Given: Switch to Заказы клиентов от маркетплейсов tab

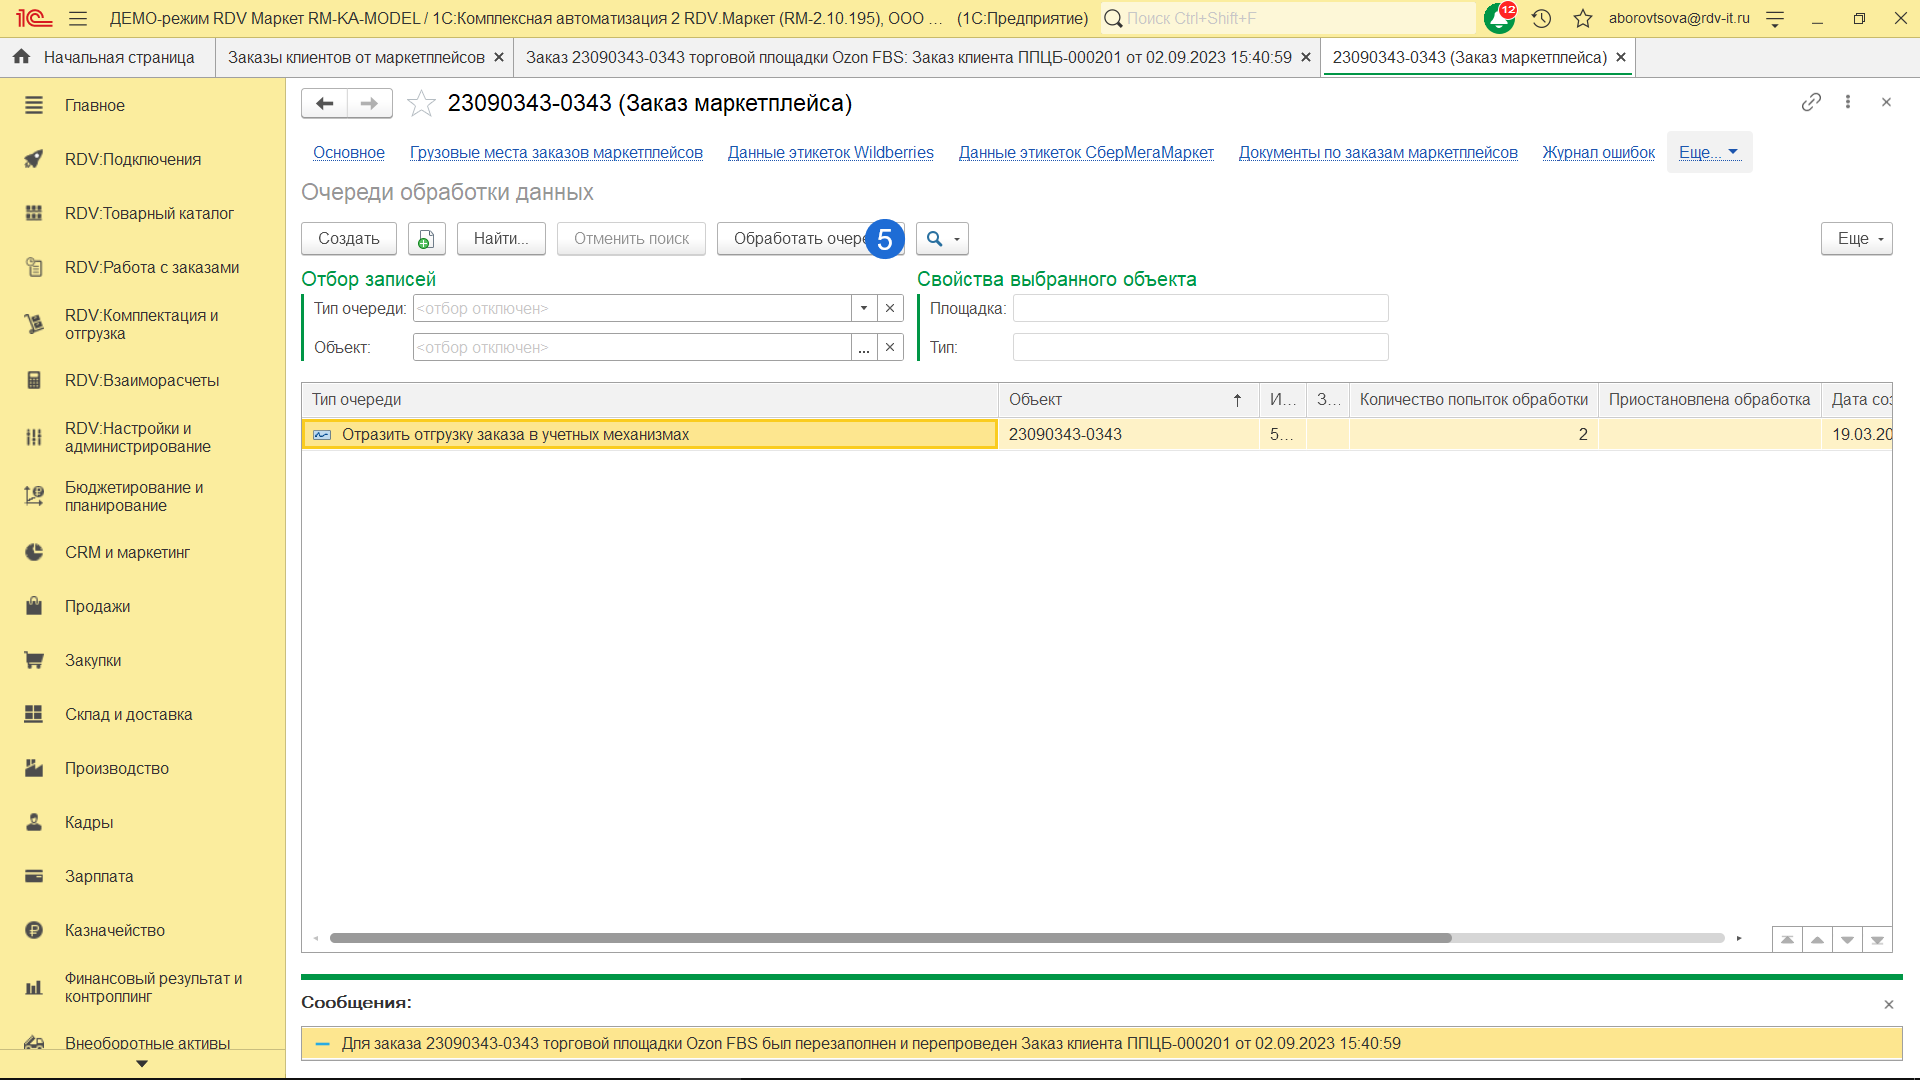Looking at the screenshot, I should point(356,57).
